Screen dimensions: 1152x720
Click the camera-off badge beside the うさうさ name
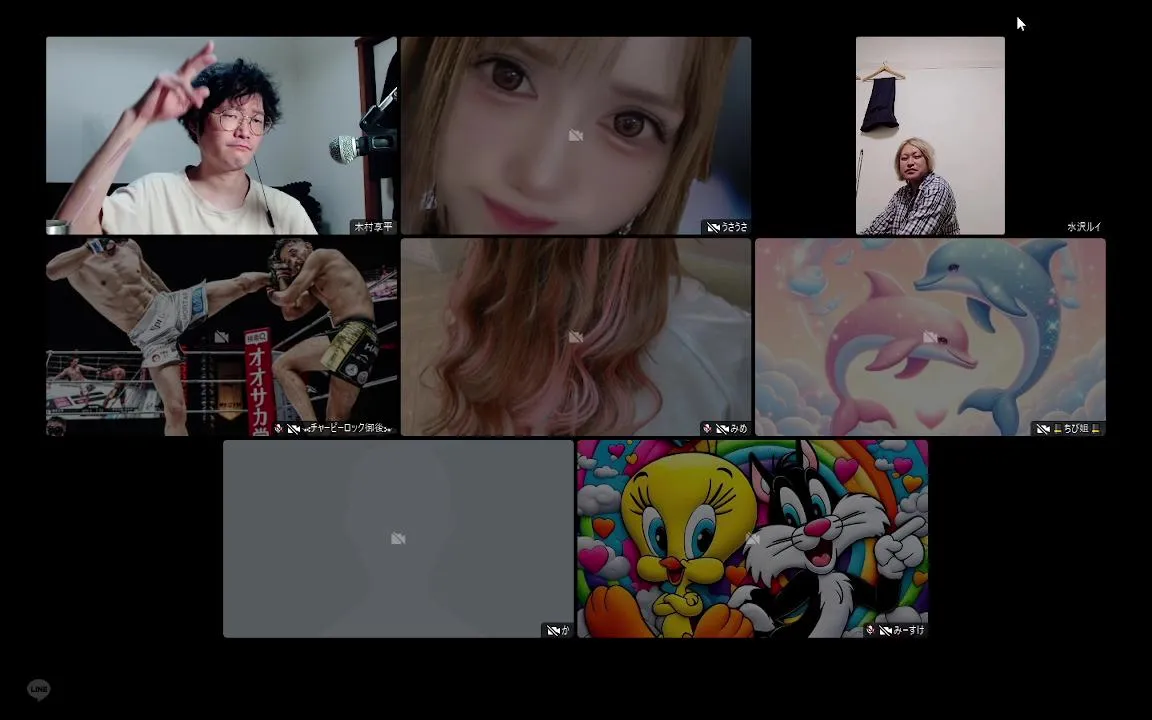pos(713,227)
